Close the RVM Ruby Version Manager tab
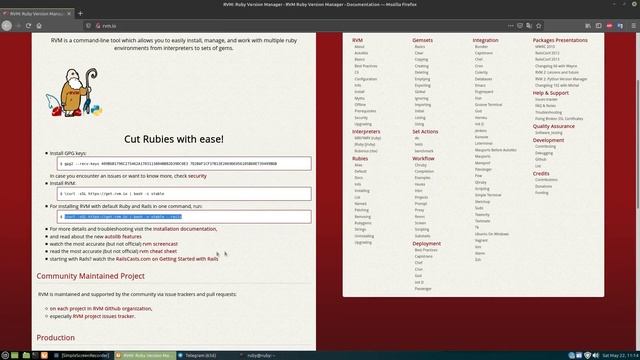The height and width of the screenshot is (360, 640). pyautogui.click(x=69, y=13)
